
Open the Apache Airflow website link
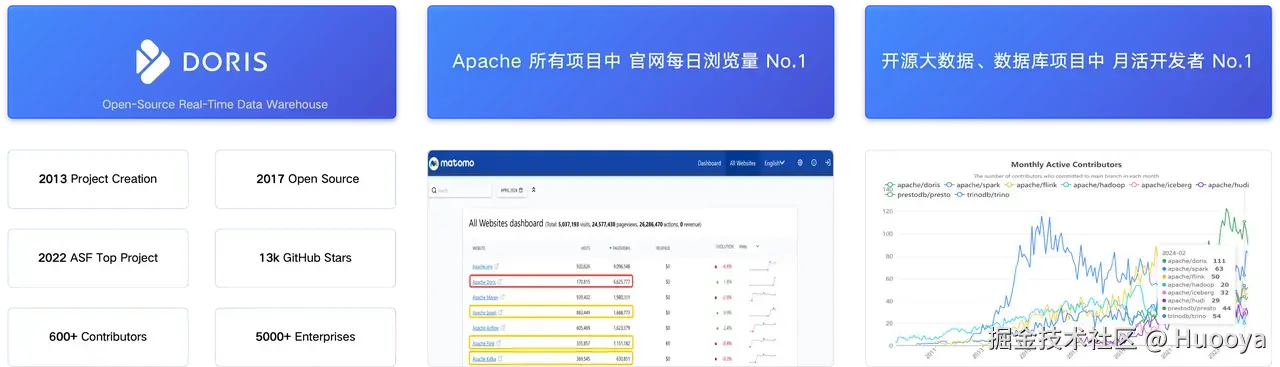pos(486,327)
